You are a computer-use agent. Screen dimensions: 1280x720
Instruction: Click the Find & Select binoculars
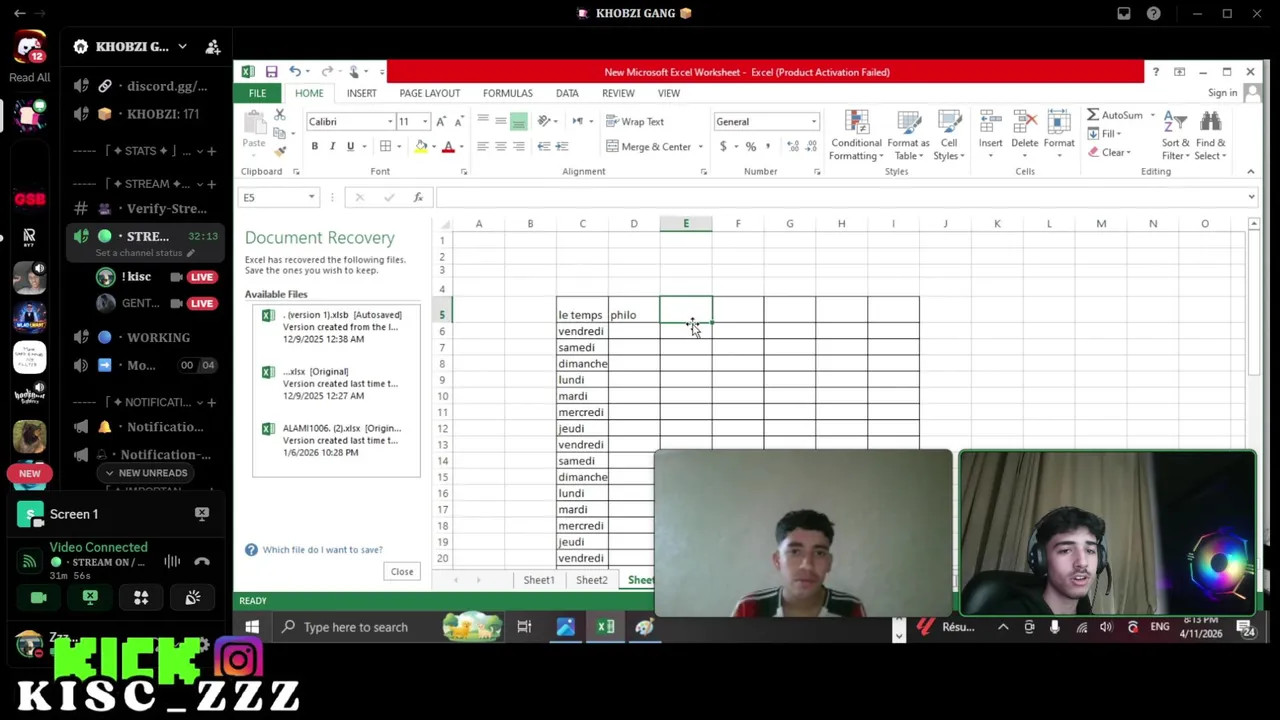(x=1210, y=136)
